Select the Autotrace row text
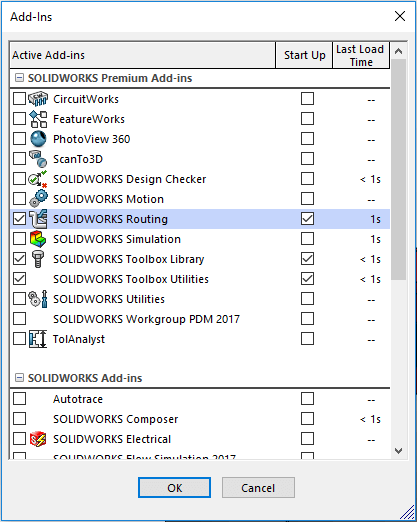Screen dimensions: 417x522 78,399
